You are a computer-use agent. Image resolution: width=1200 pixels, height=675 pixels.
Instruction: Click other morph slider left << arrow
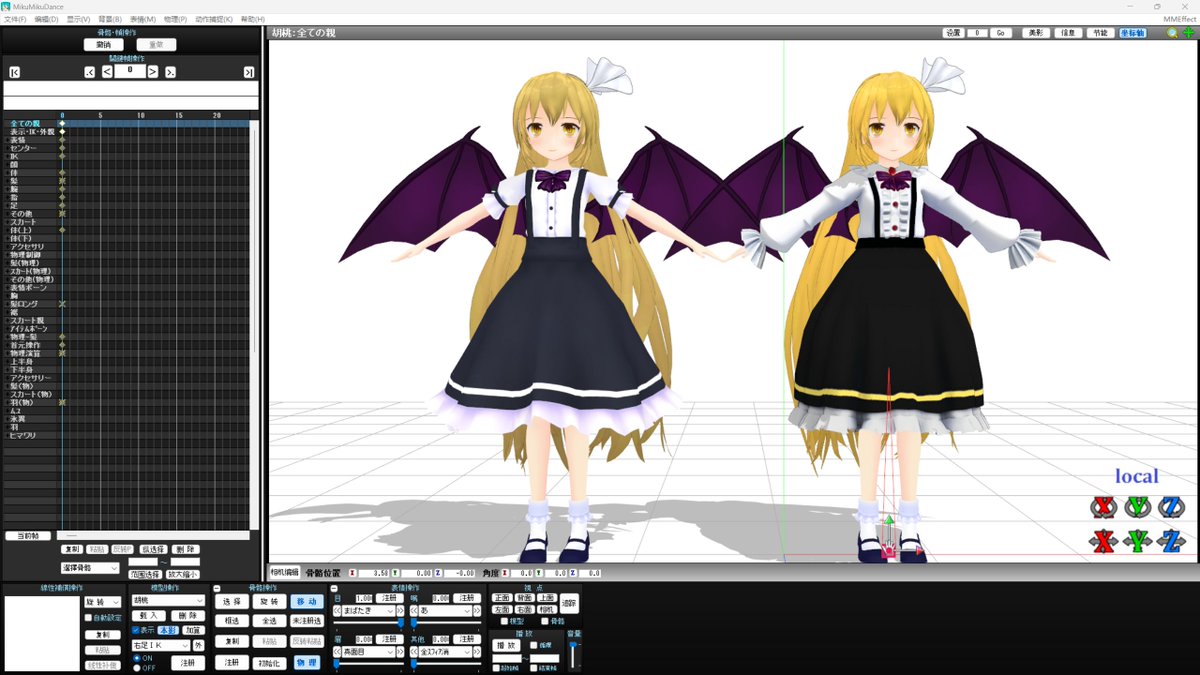pos(414,652)
